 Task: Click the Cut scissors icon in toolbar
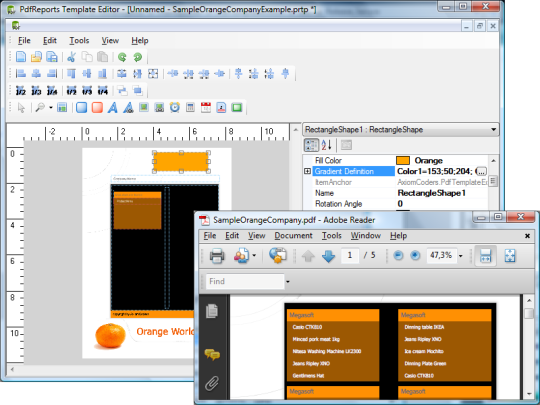click(x=71, y=57)
